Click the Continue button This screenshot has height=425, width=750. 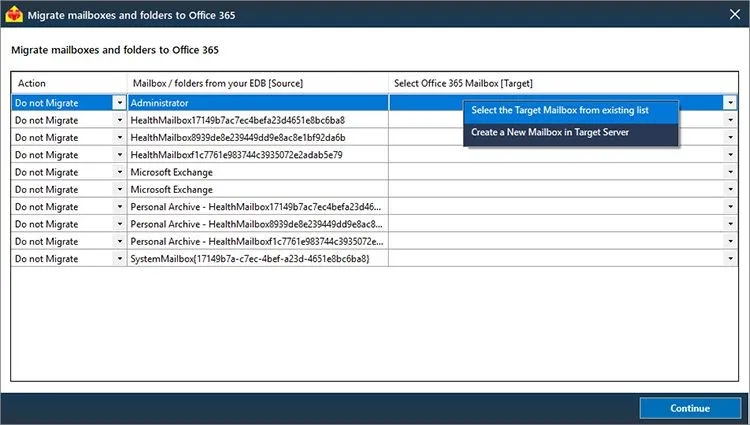point(690,408)
